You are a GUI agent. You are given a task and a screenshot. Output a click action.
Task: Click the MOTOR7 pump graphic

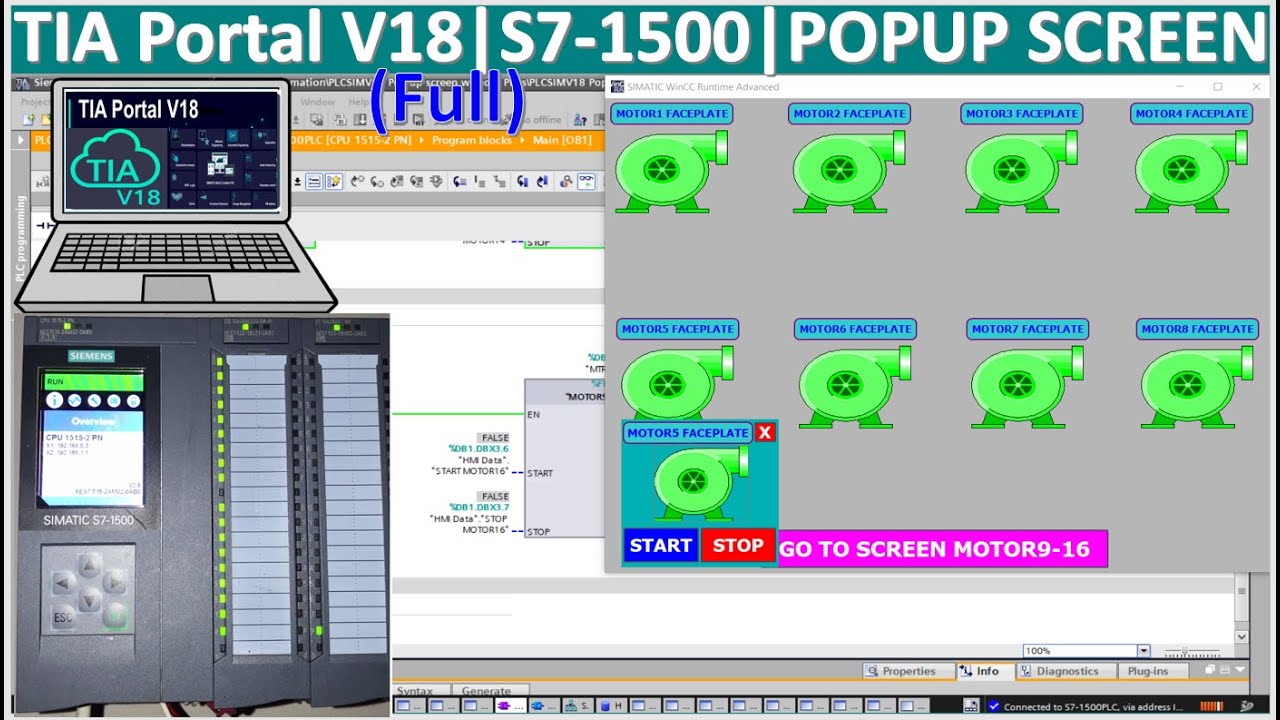coord(1027,387)
